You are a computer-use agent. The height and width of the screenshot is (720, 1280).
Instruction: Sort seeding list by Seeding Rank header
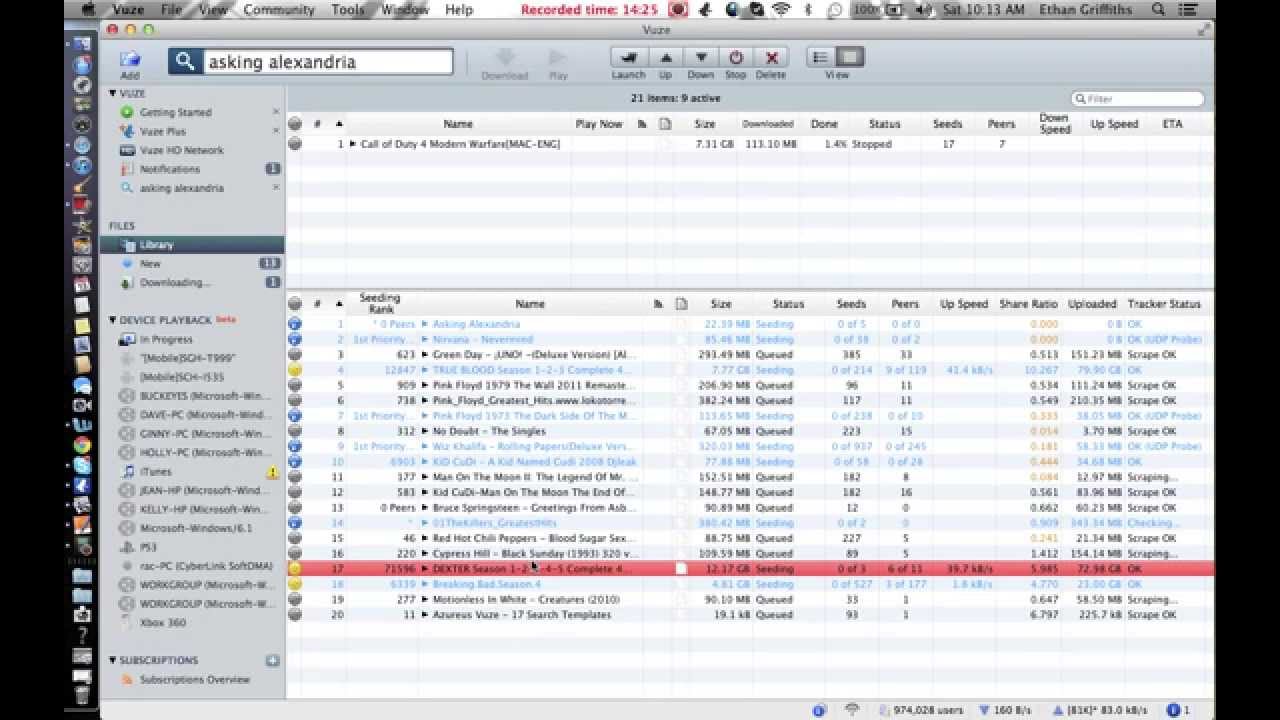click(380, 303)
